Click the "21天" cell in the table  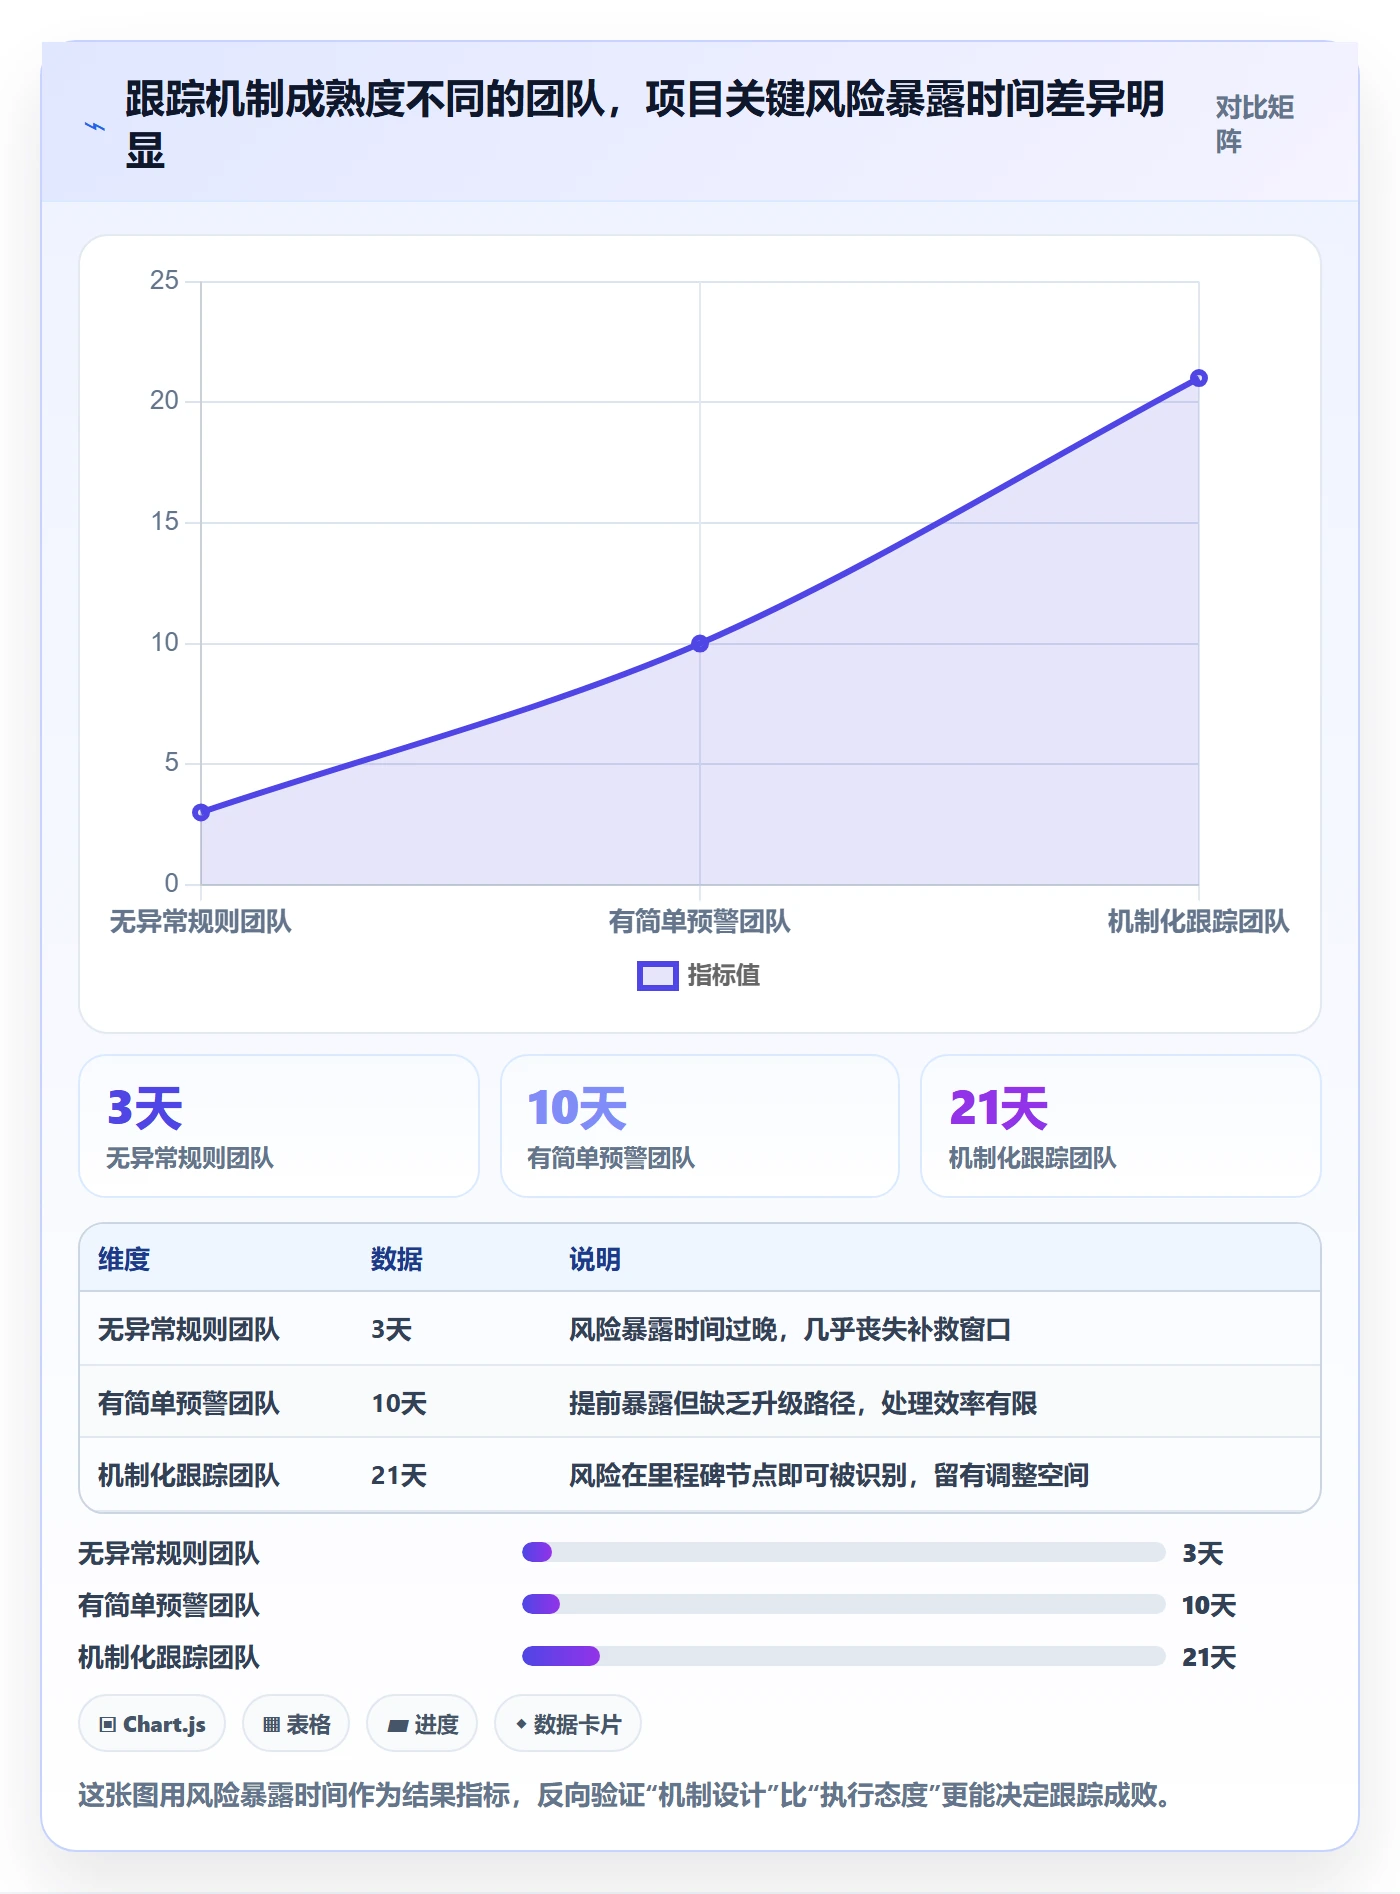399,1475
